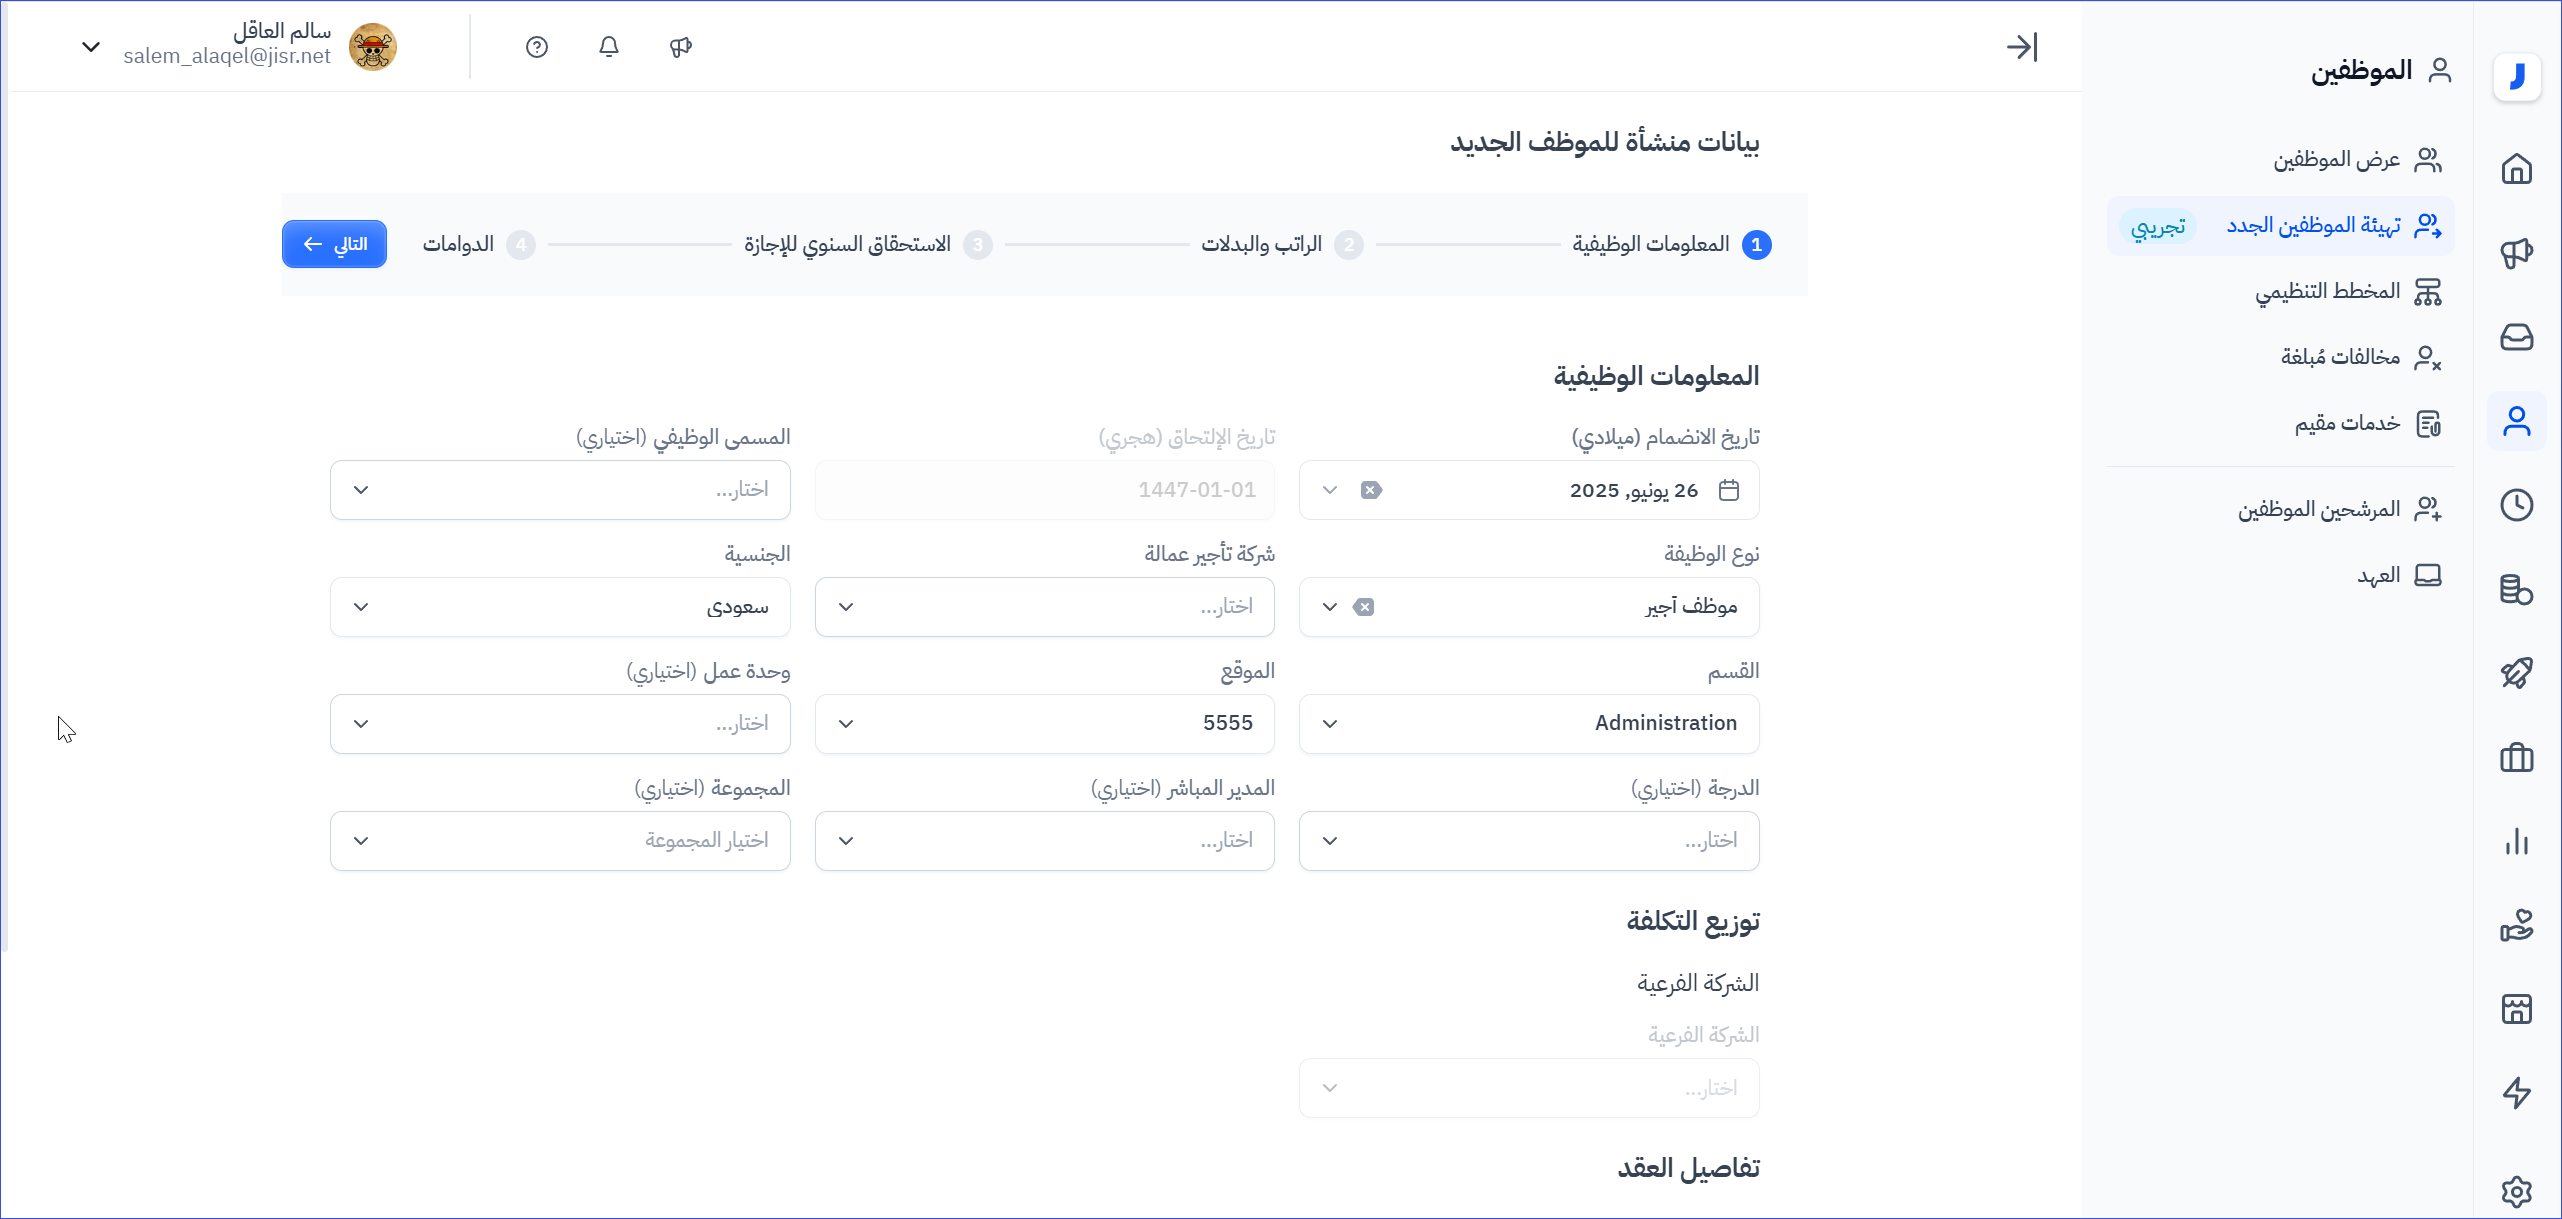This screenshot has width=2562, height=1219.
Task: Click the التالي next button
Action: [x=334, y=244]
